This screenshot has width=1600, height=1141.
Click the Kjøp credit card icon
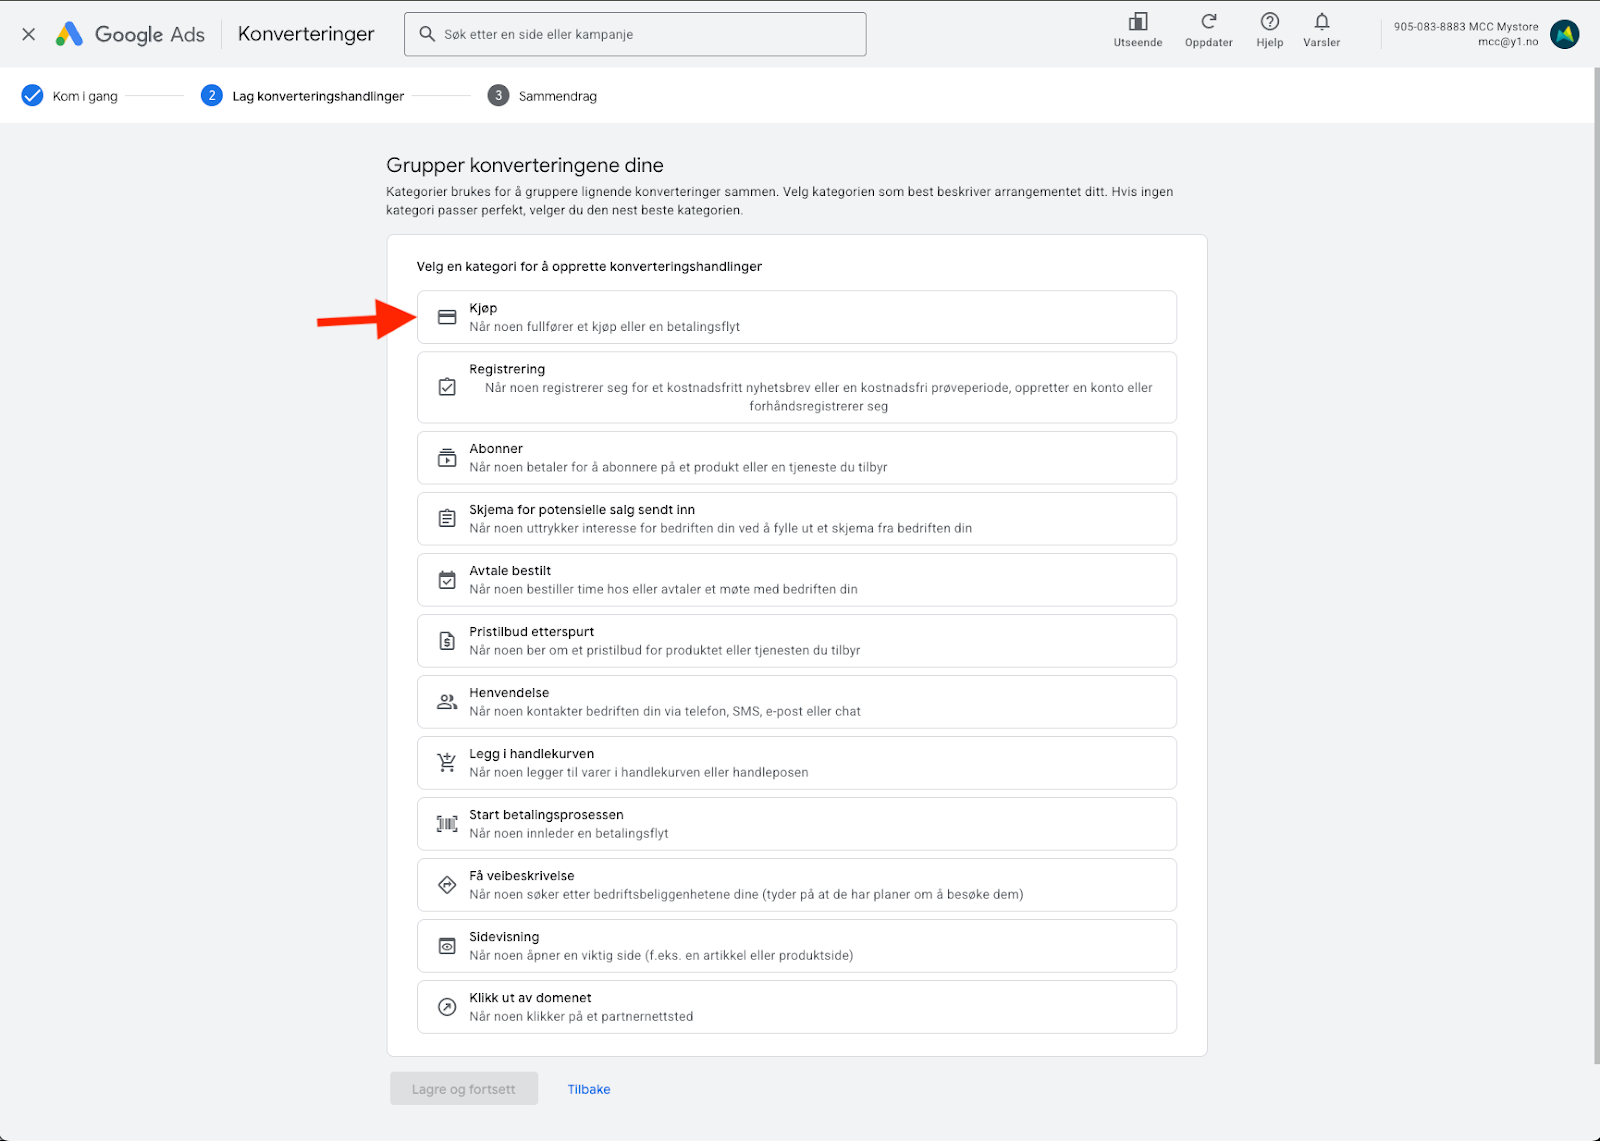[x=447, y=317]
